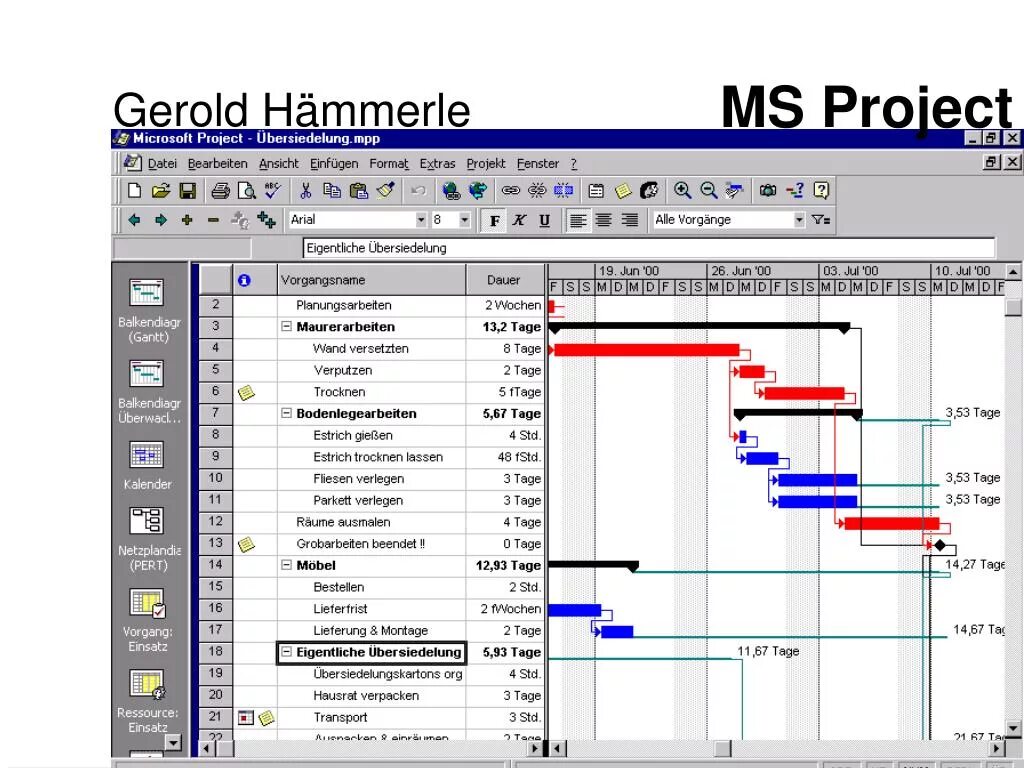This screenshot has width=1024, height=768.
Task: Open the font size 8 dropdown
Action: [464, 220]
